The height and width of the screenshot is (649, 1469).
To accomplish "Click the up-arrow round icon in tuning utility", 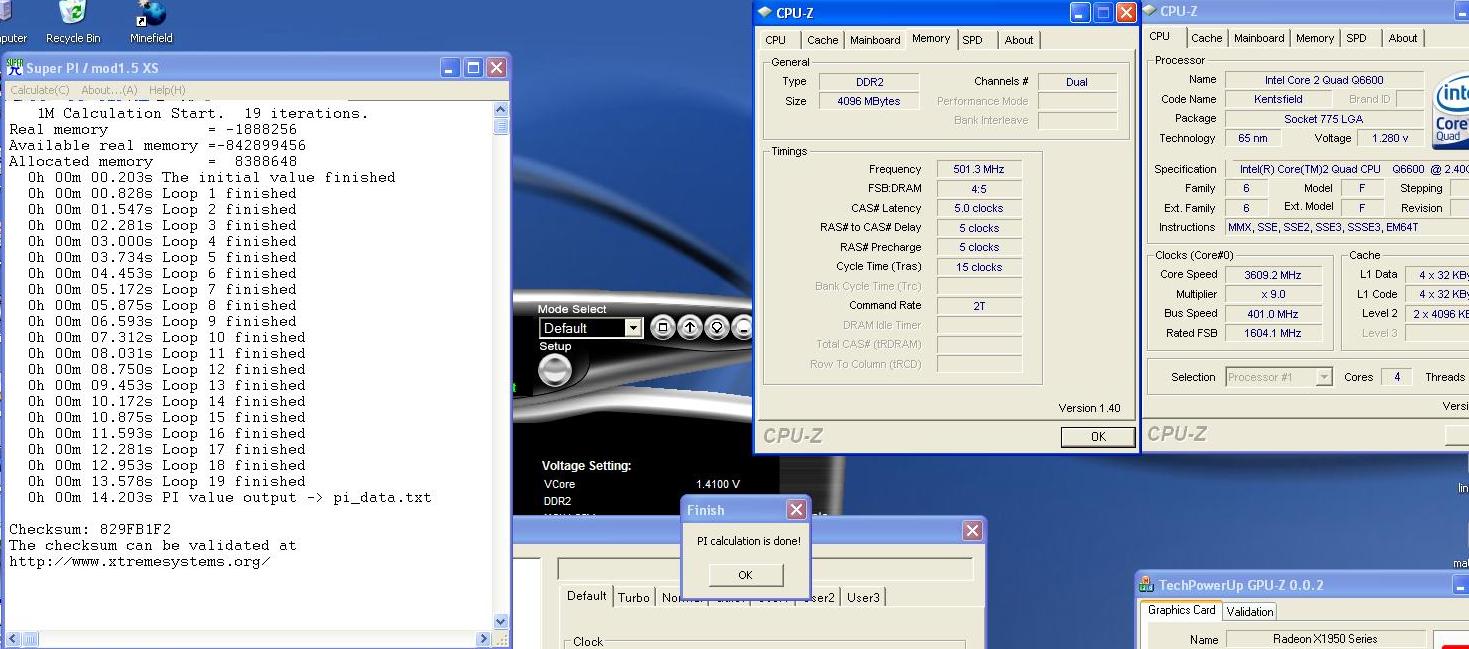I will 689,327.
